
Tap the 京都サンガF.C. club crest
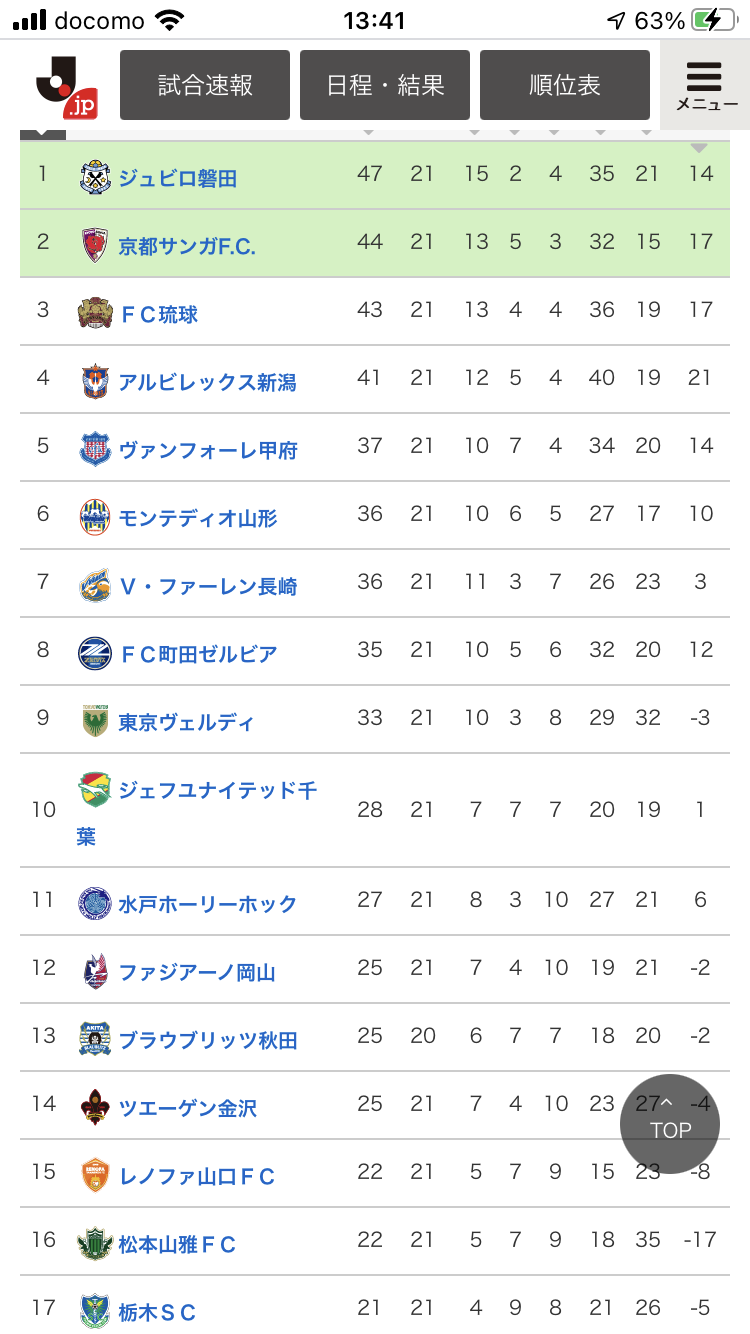(x=95, y=245)
